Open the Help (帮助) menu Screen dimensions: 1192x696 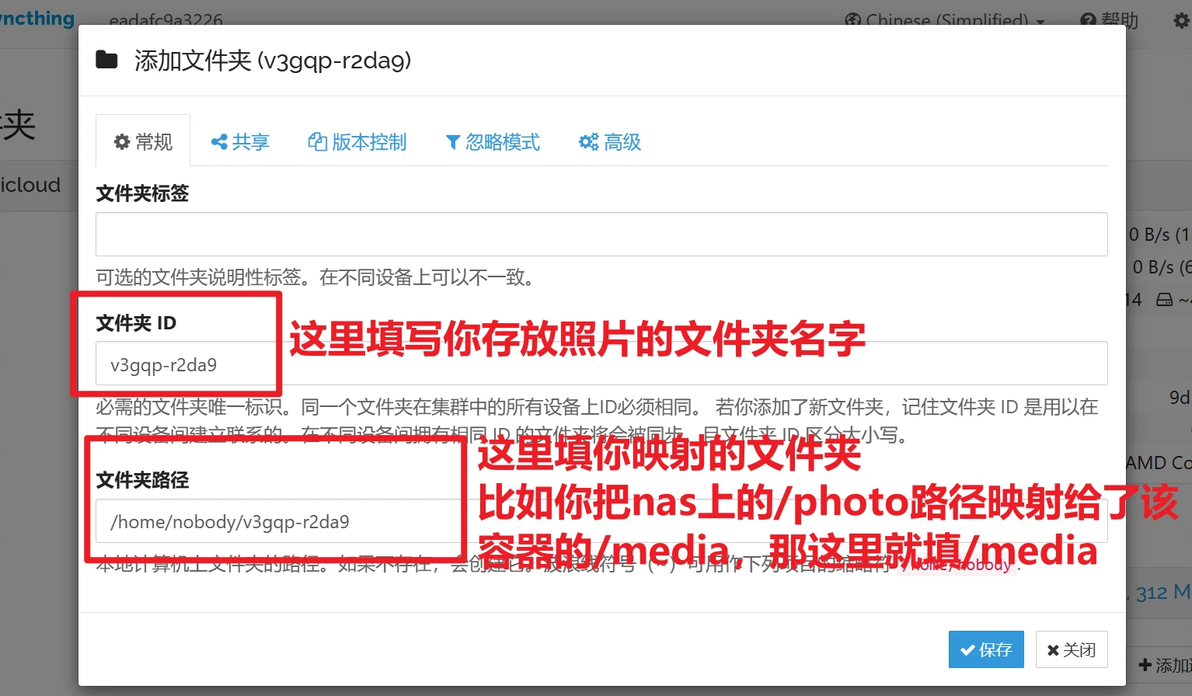(1109, 19)
